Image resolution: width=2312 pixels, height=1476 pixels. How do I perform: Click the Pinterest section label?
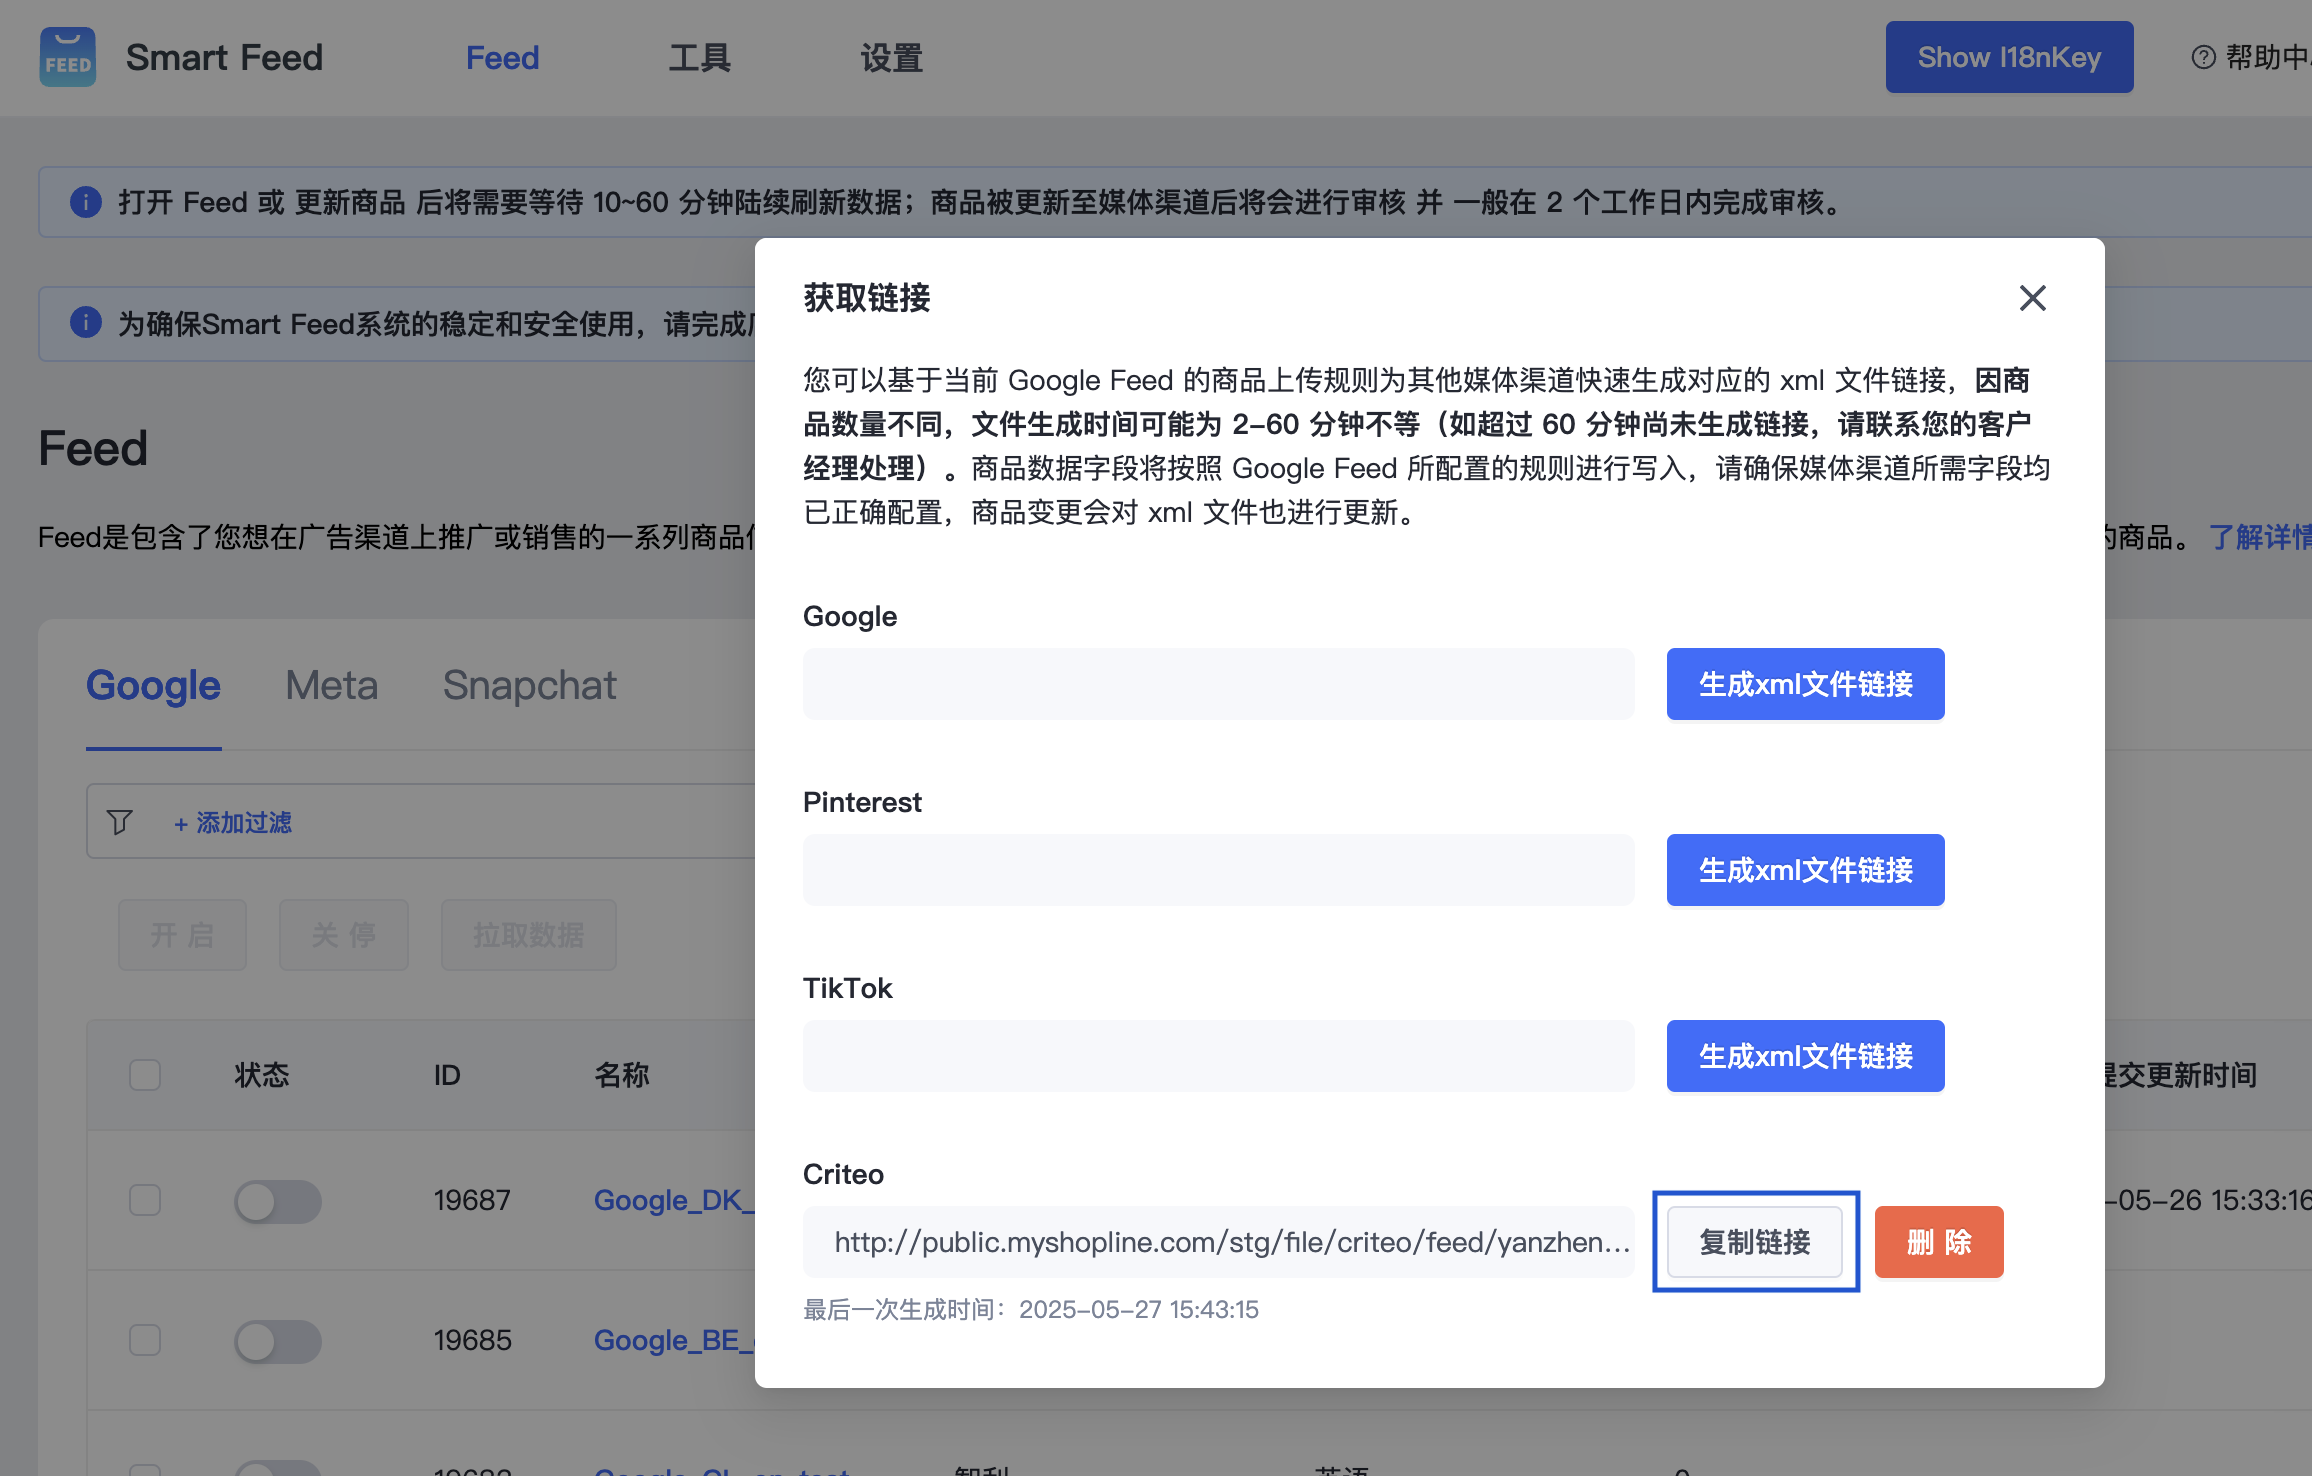pyautogui.click(x=862, y=802)
